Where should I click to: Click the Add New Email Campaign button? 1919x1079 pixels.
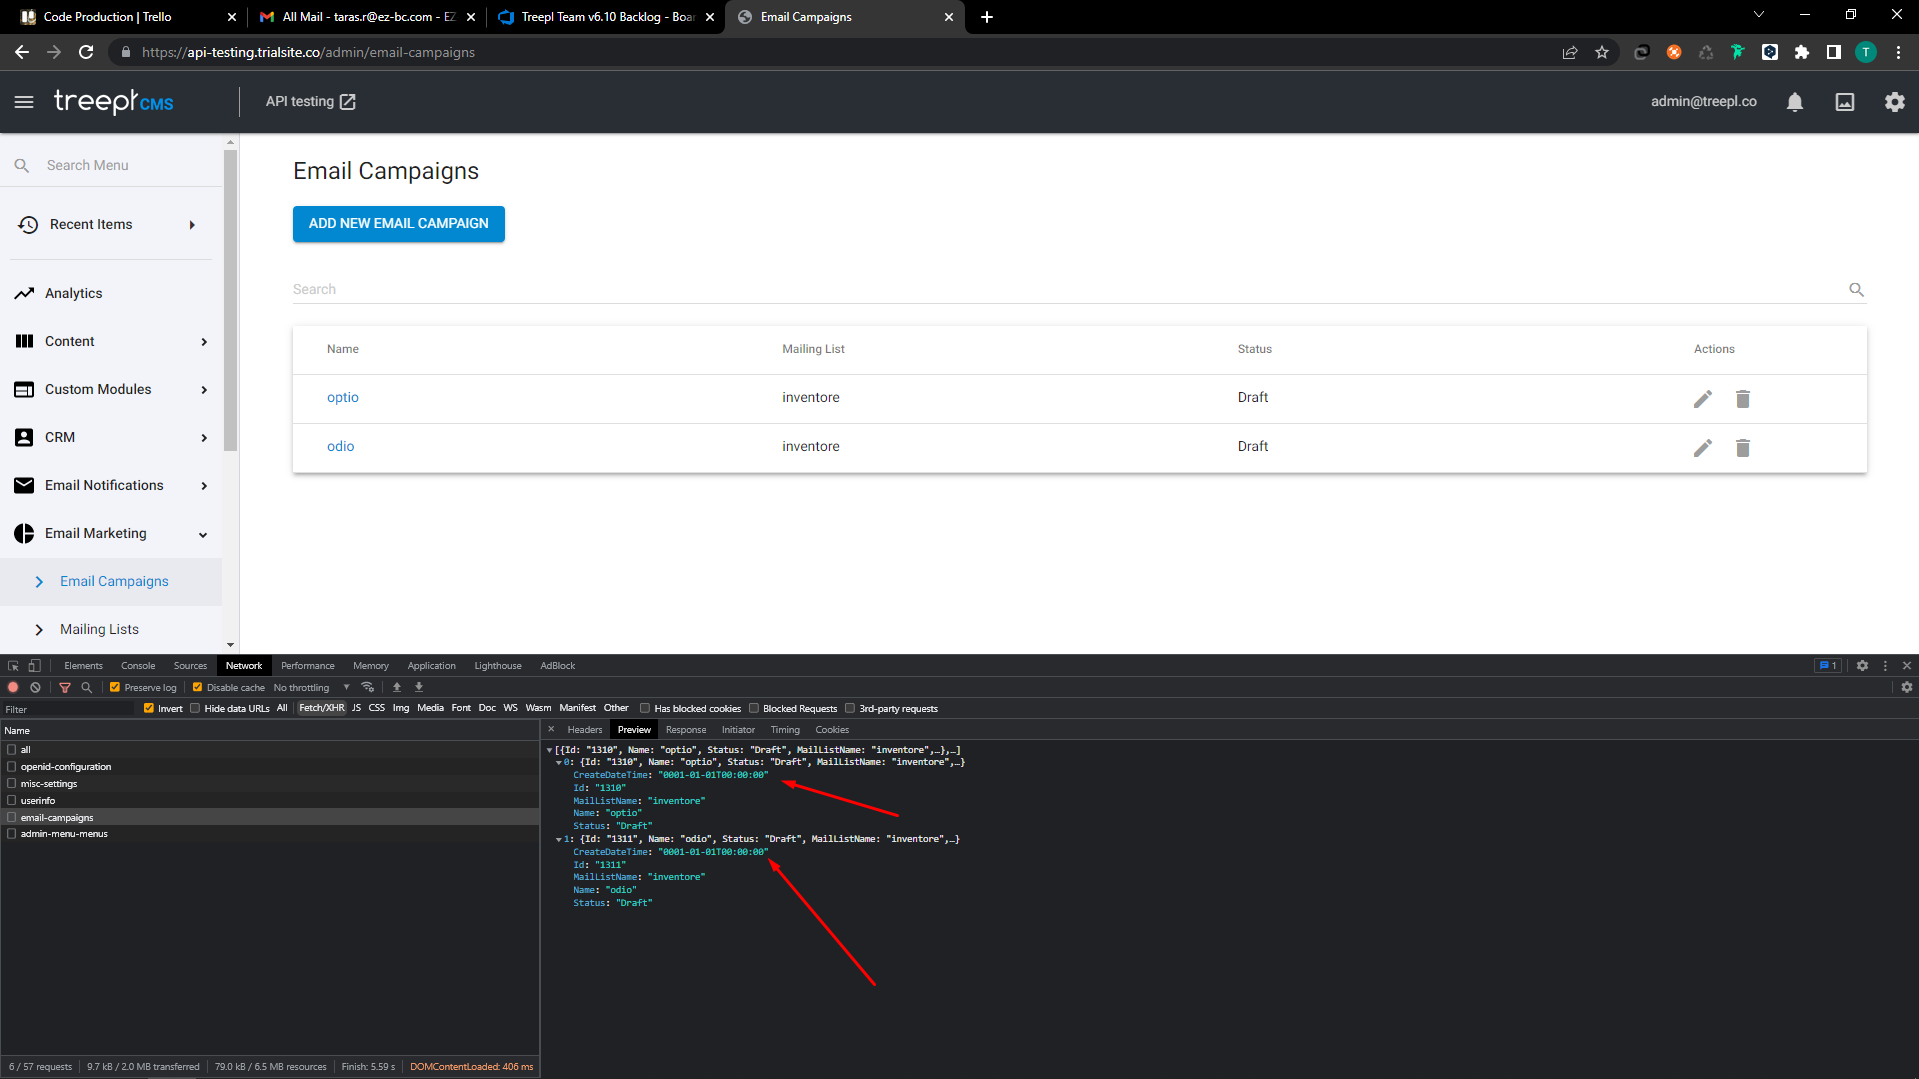pos(399,224)
